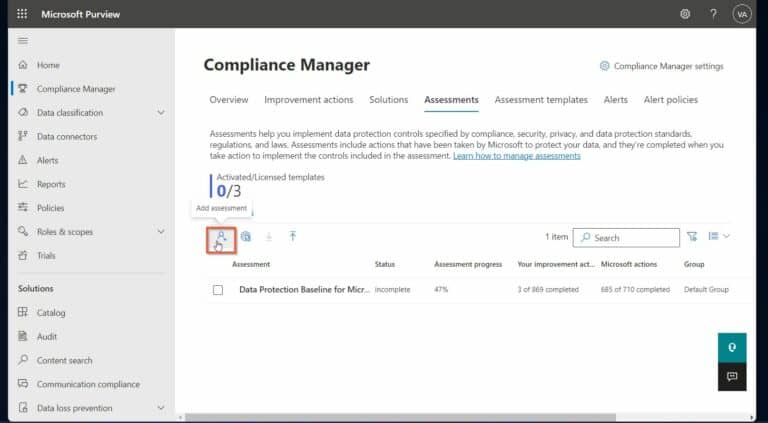Click the Data classification icon

pos(23,113)
